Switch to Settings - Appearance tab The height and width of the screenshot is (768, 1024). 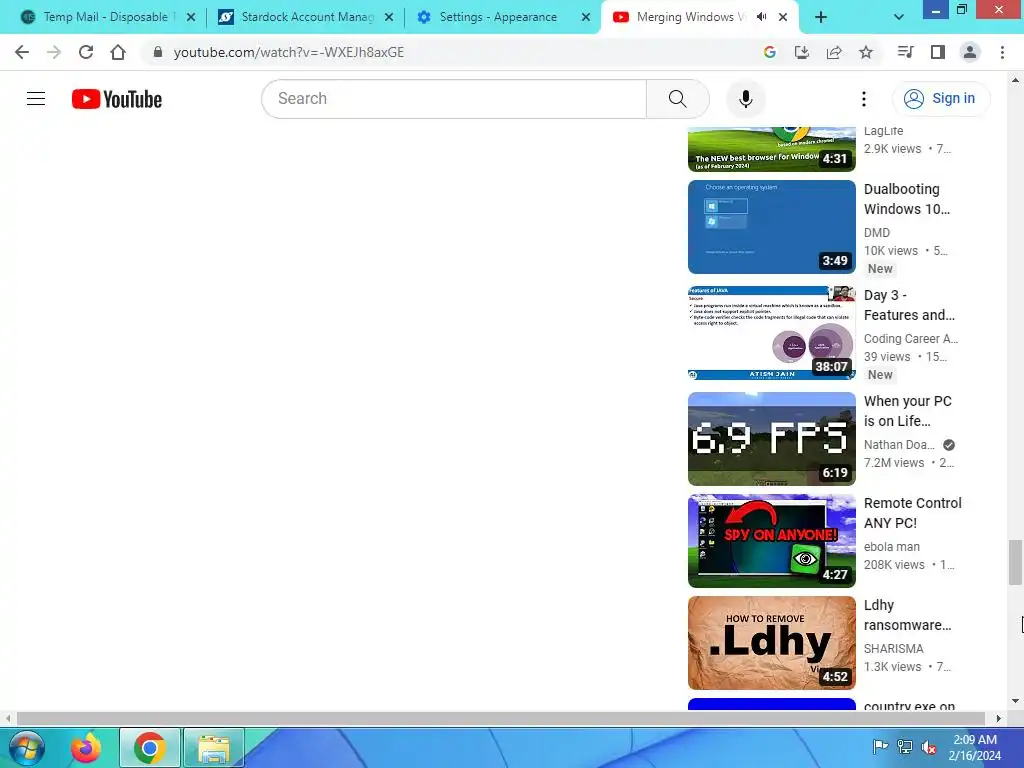click(496, 17)
